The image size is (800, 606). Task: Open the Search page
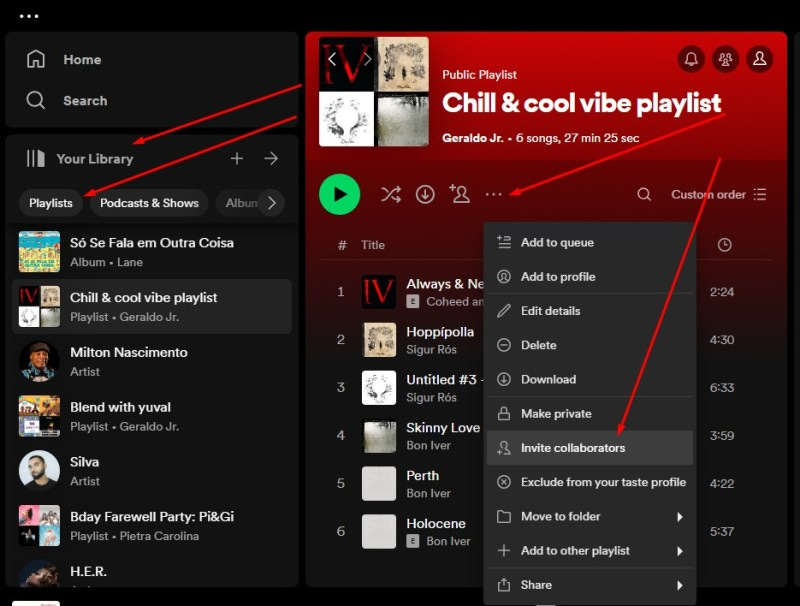pos(84,100)
